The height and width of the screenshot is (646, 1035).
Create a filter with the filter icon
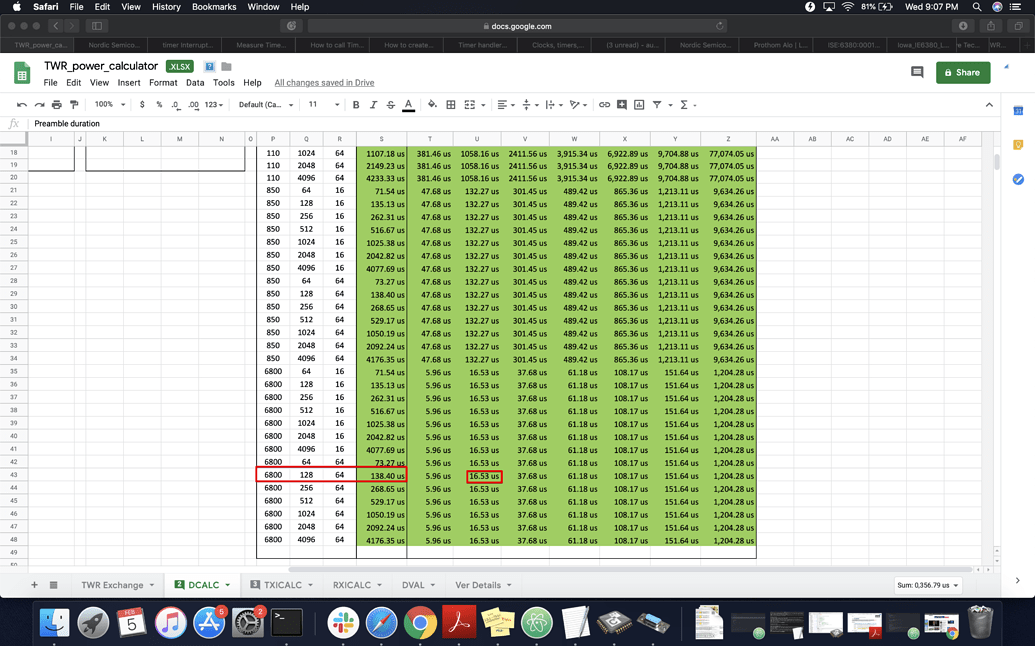655,104
